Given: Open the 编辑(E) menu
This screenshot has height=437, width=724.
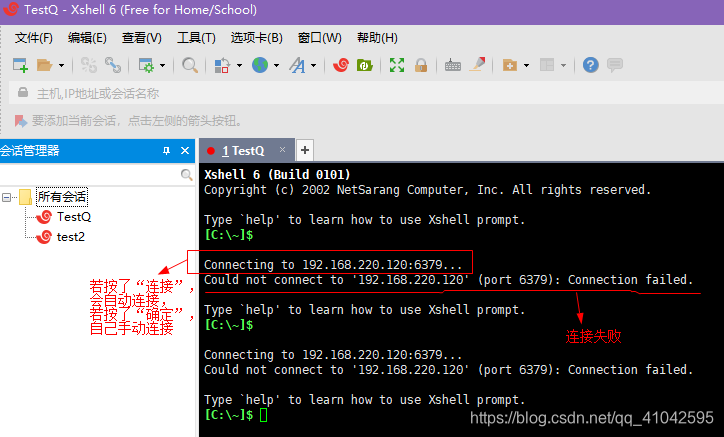Looking at the screenshot, I should click(x=87, y=38).
